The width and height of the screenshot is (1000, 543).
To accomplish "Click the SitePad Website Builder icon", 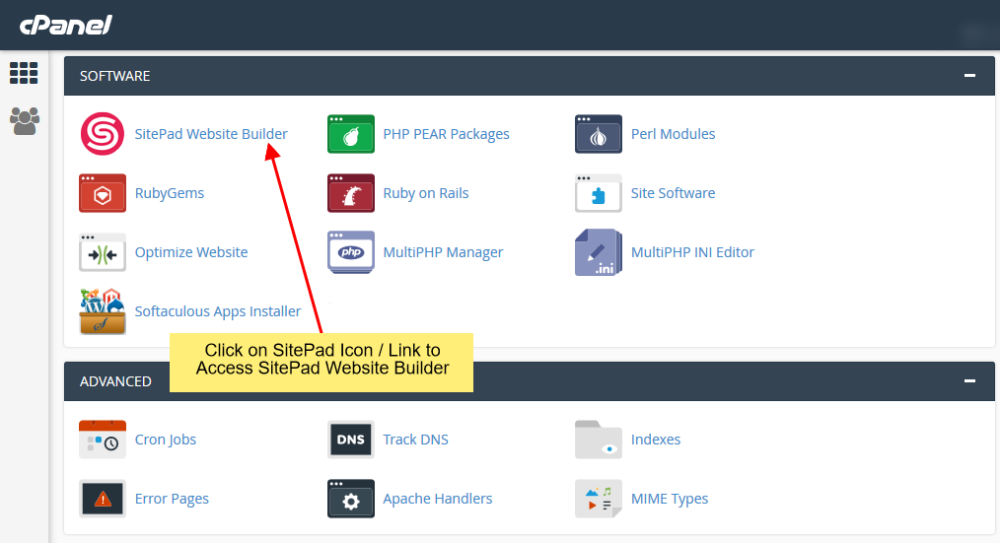I will click(x=102, y=134).
